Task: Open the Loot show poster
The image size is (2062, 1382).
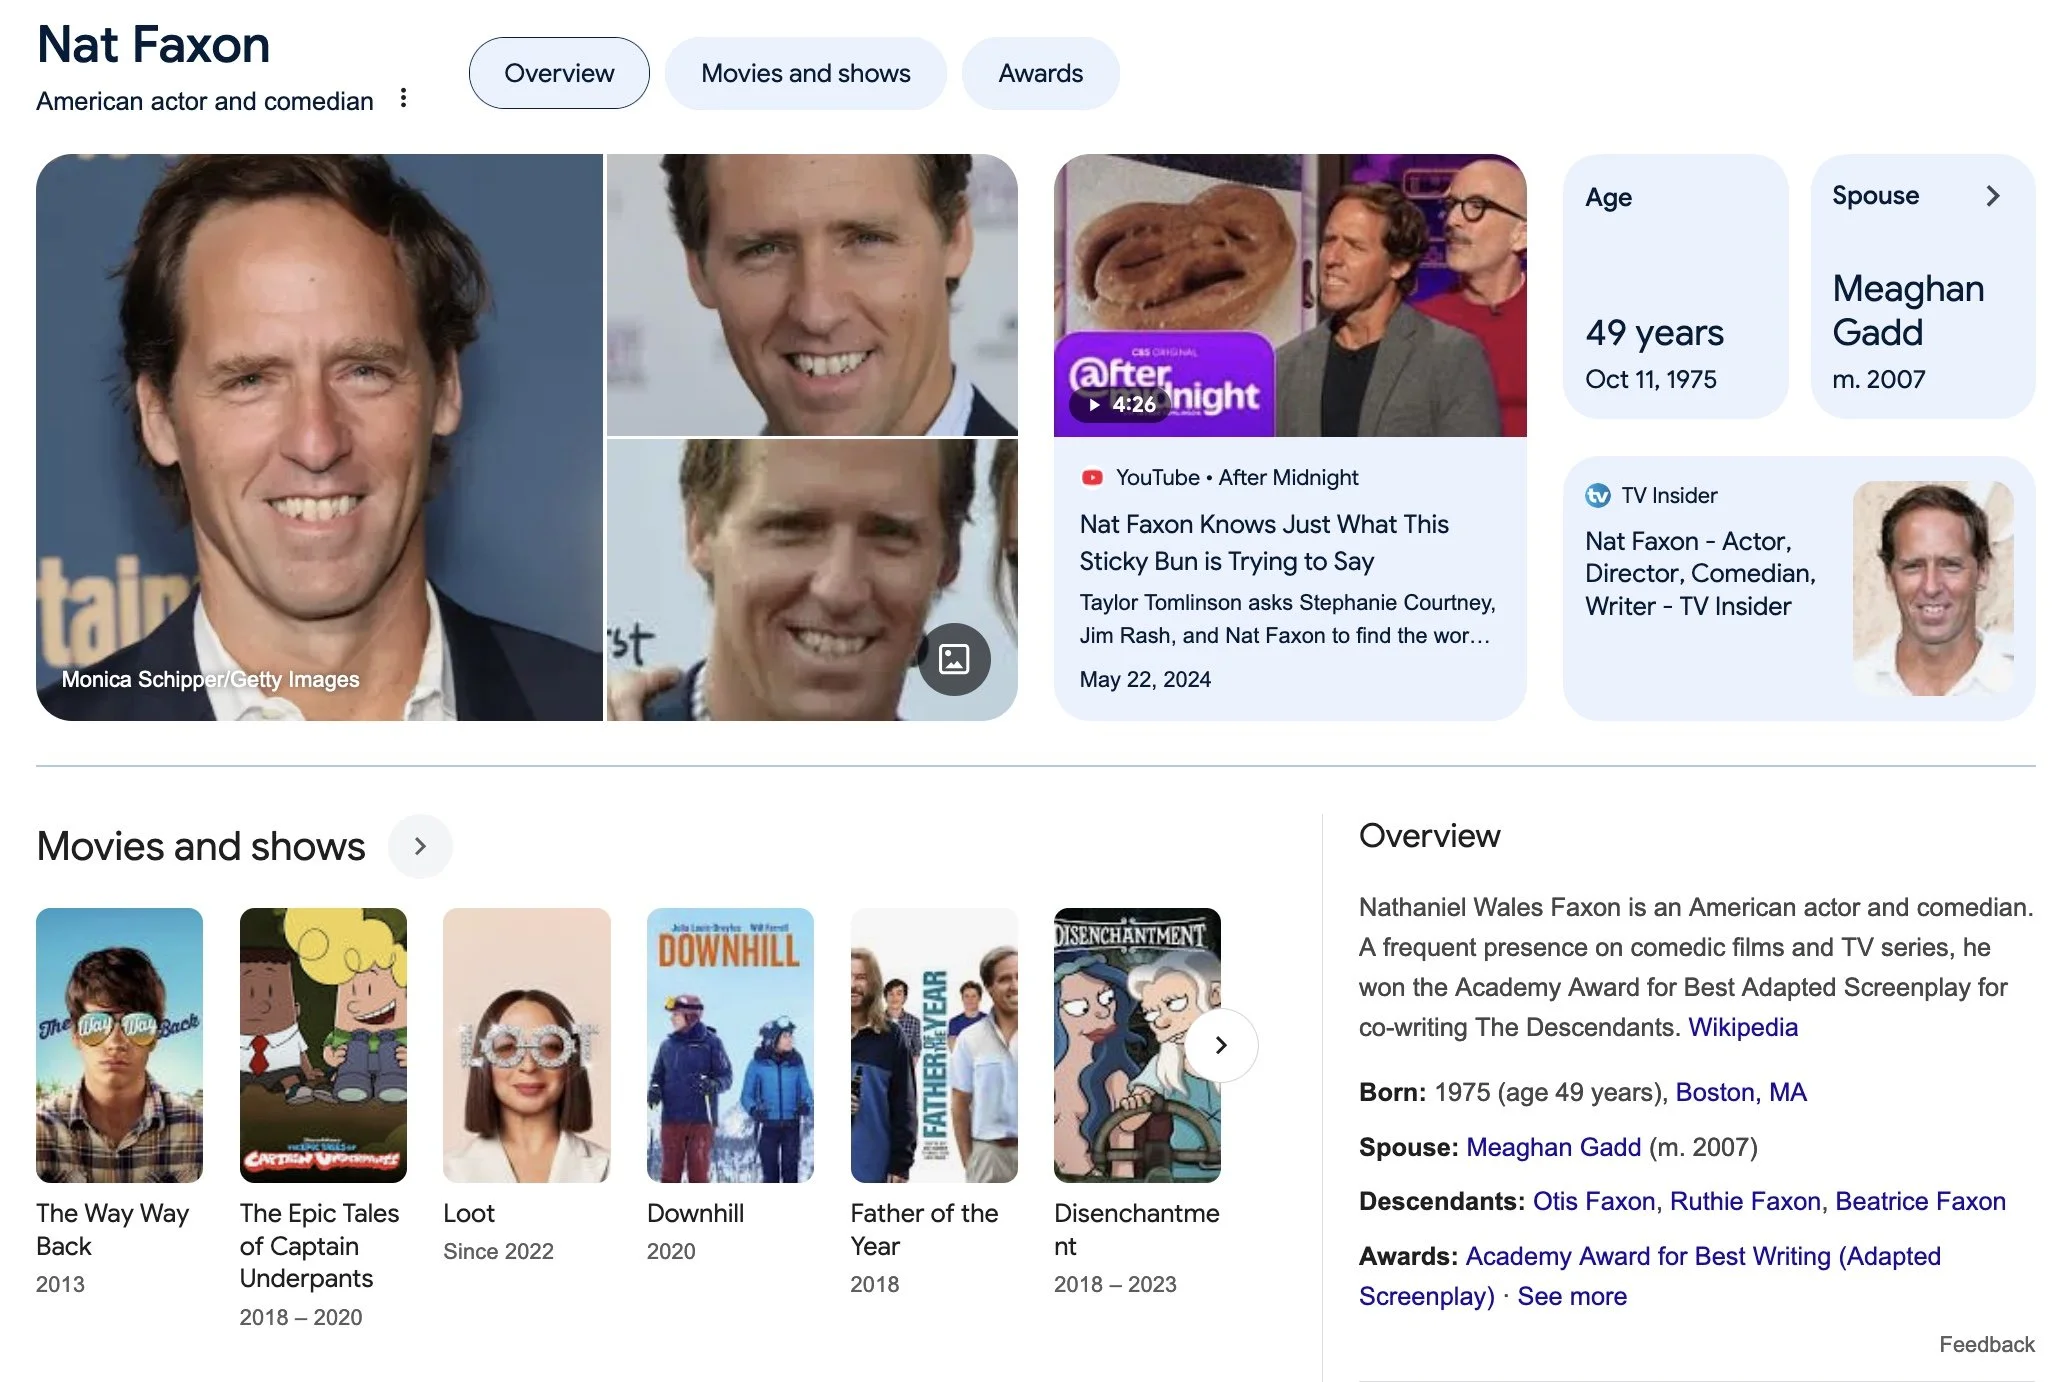Action: 526,1045
